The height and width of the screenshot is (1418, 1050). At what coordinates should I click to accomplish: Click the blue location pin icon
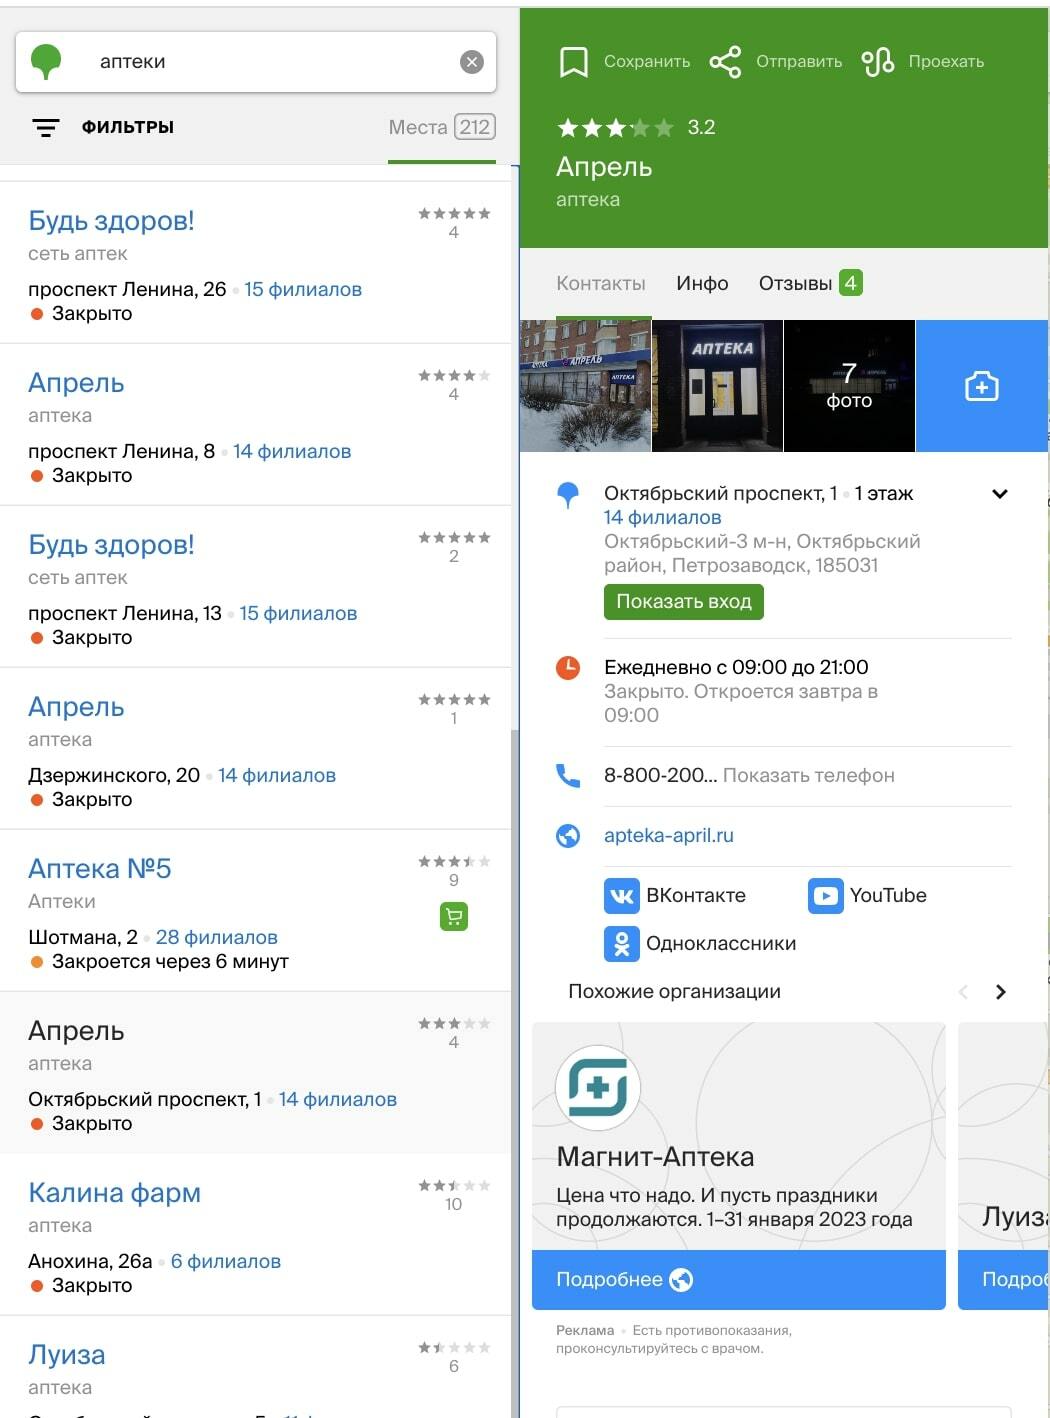click(x=568, y=494)
